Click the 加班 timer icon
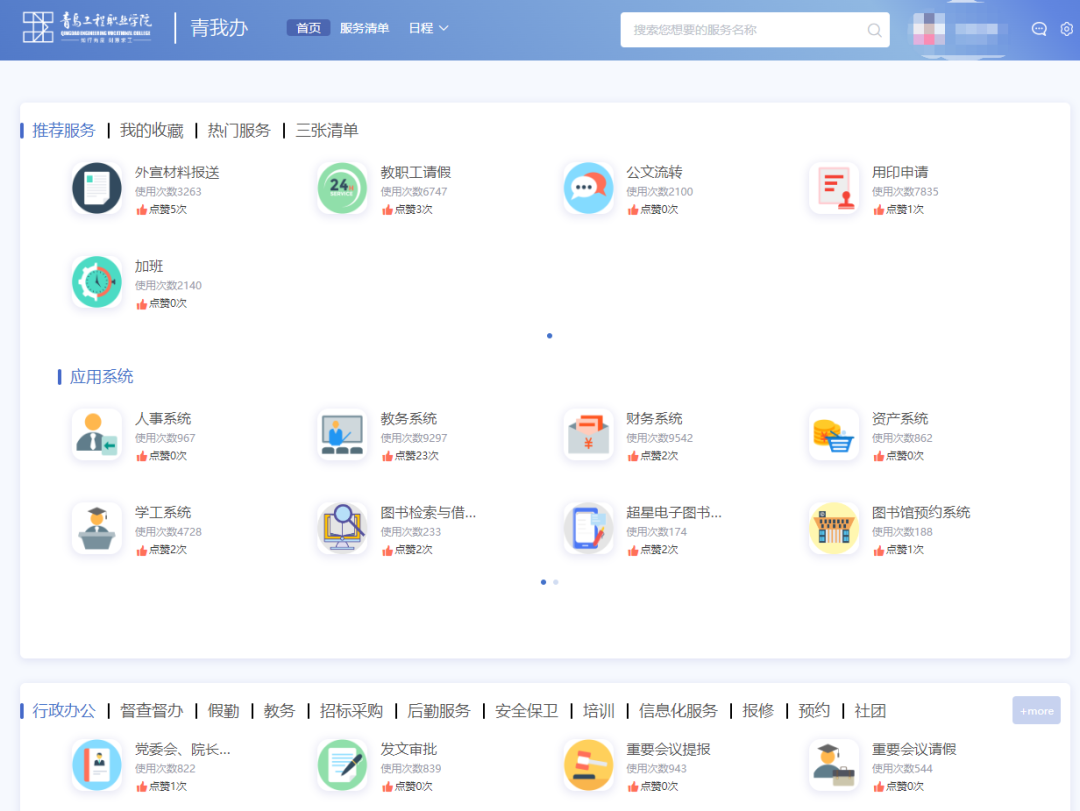The width and height of the screenshot is (1080, 811). tap(96, 282)
